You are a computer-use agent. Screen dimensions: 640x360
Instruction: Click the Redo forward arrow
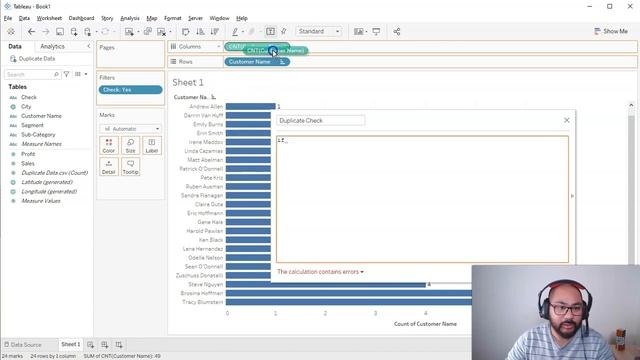46,31
